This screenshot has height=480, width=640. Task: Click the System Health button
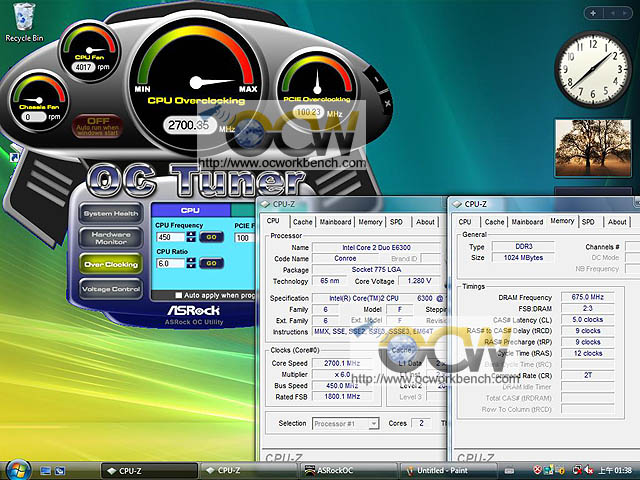click(111, 213)
